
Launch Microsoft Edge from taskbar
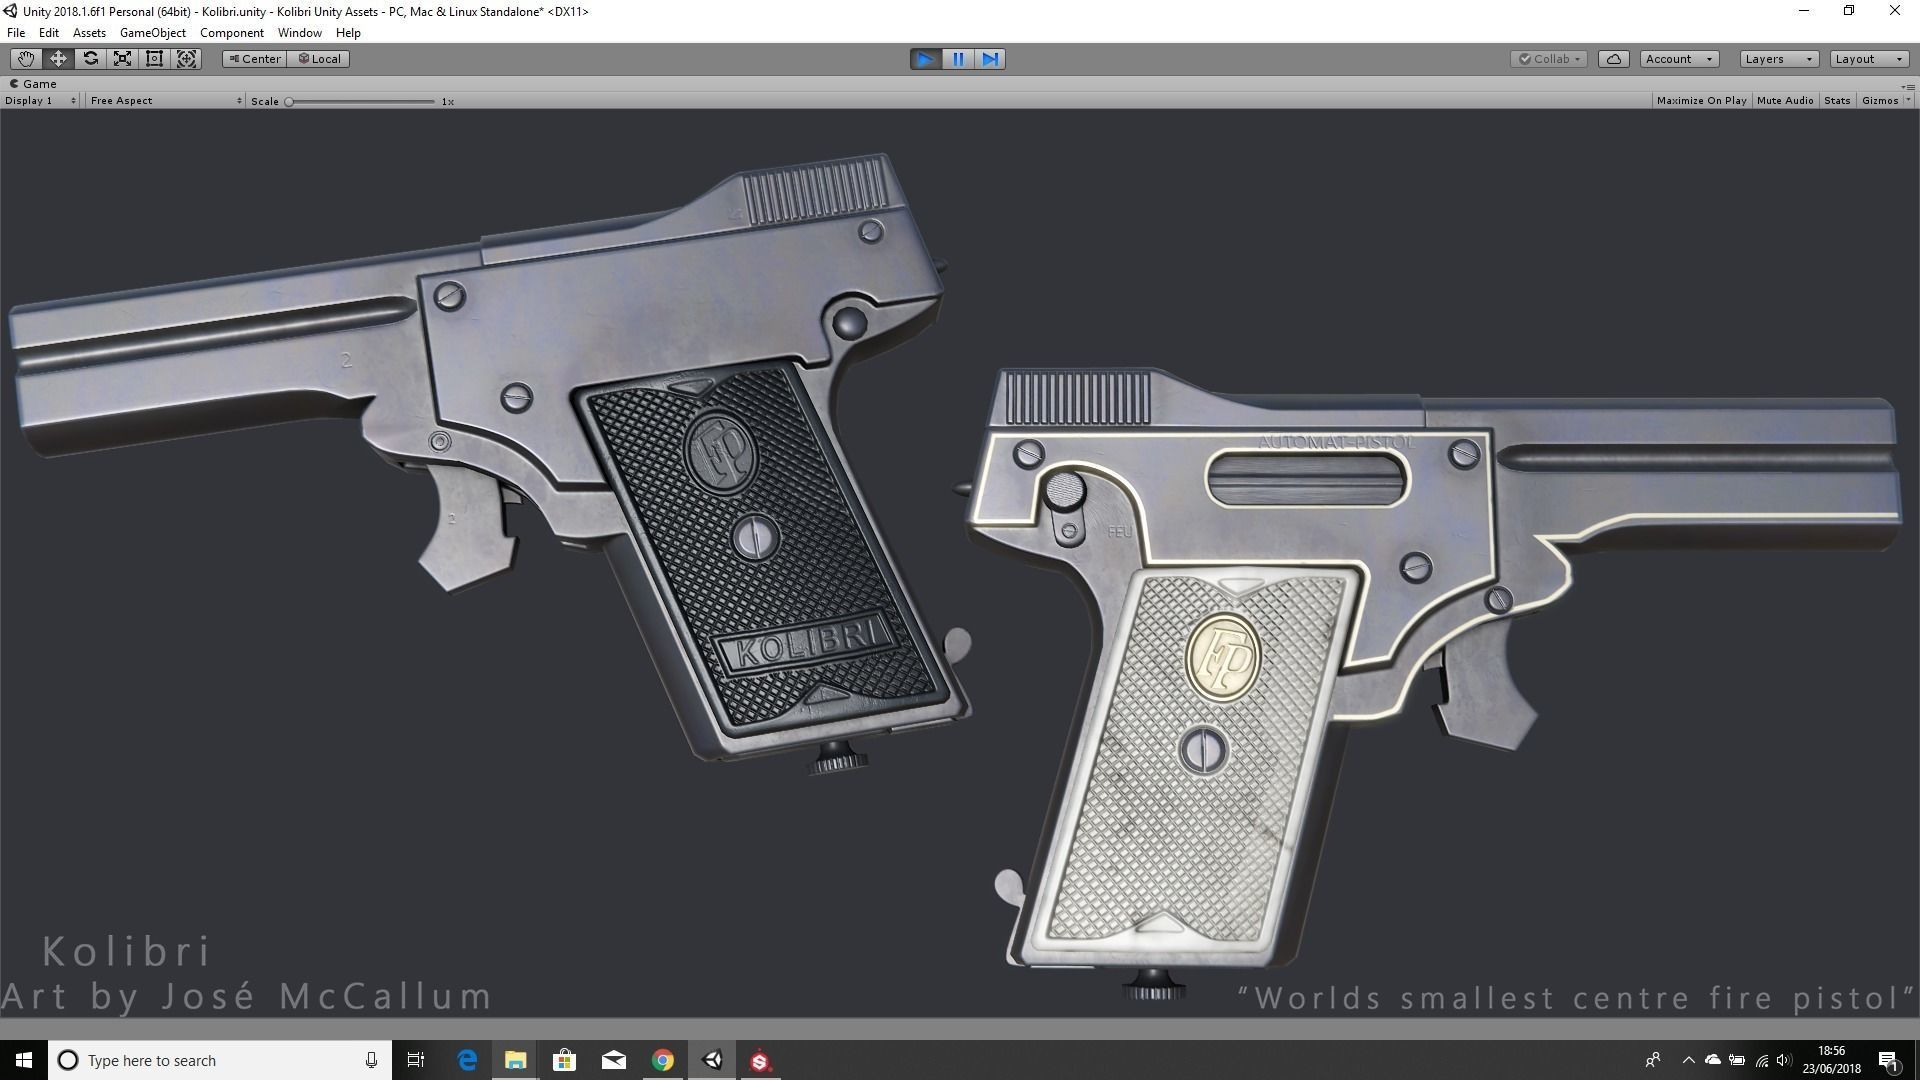coord(467,1060)
